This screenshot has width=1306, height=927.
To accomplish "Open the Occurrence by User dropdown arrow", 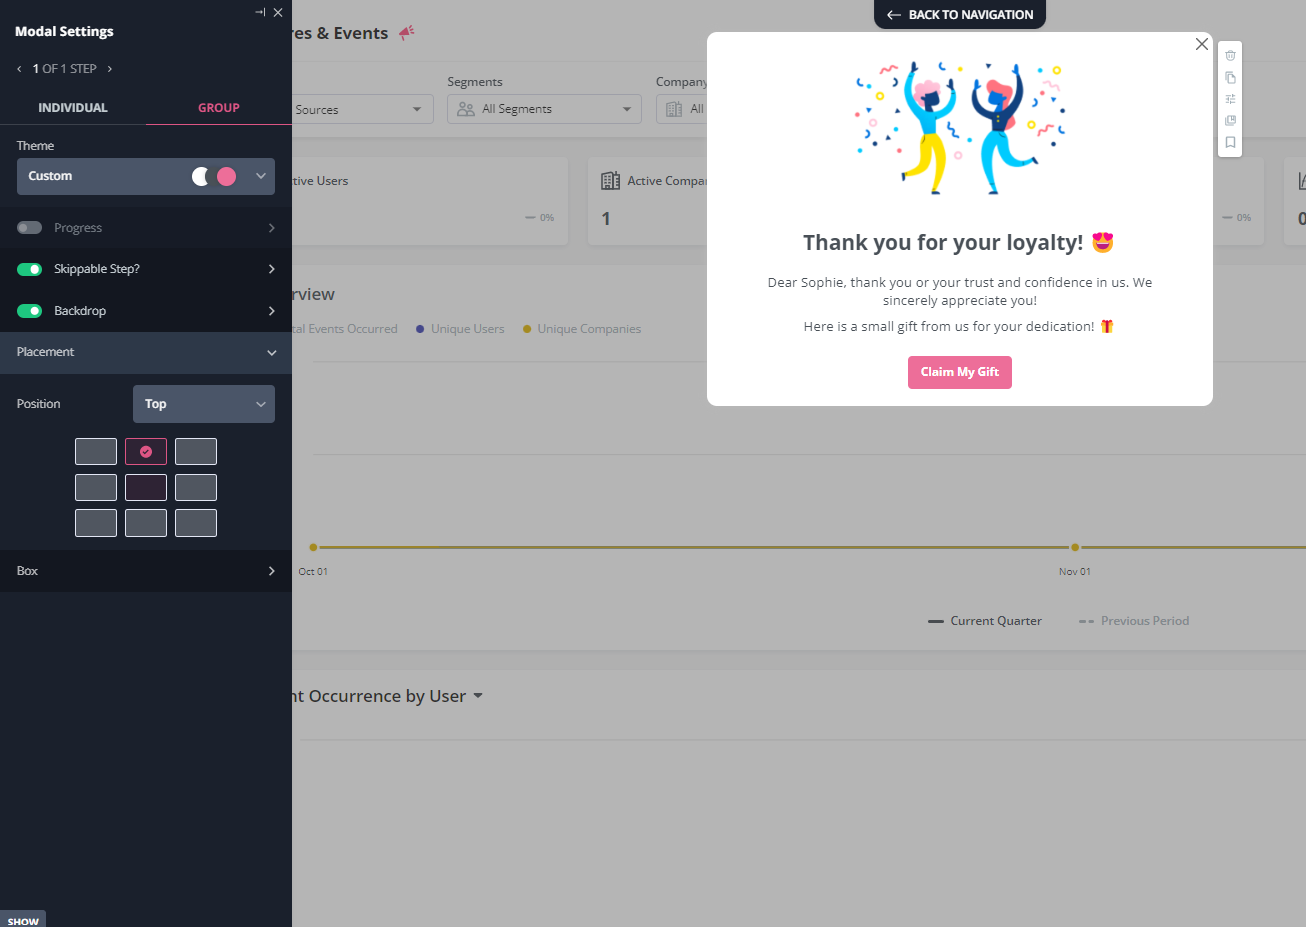I will tap(478, 696).
